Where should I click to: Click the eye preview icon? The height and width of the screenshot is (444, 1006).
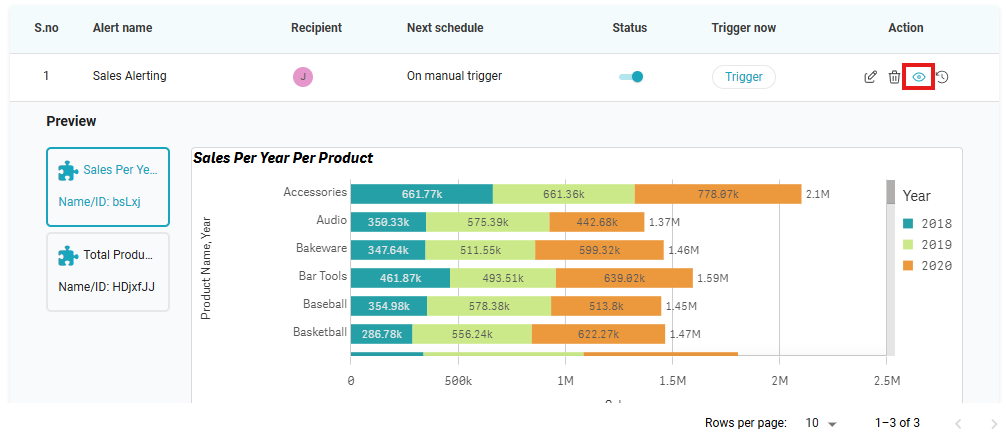tap(918, 77)
